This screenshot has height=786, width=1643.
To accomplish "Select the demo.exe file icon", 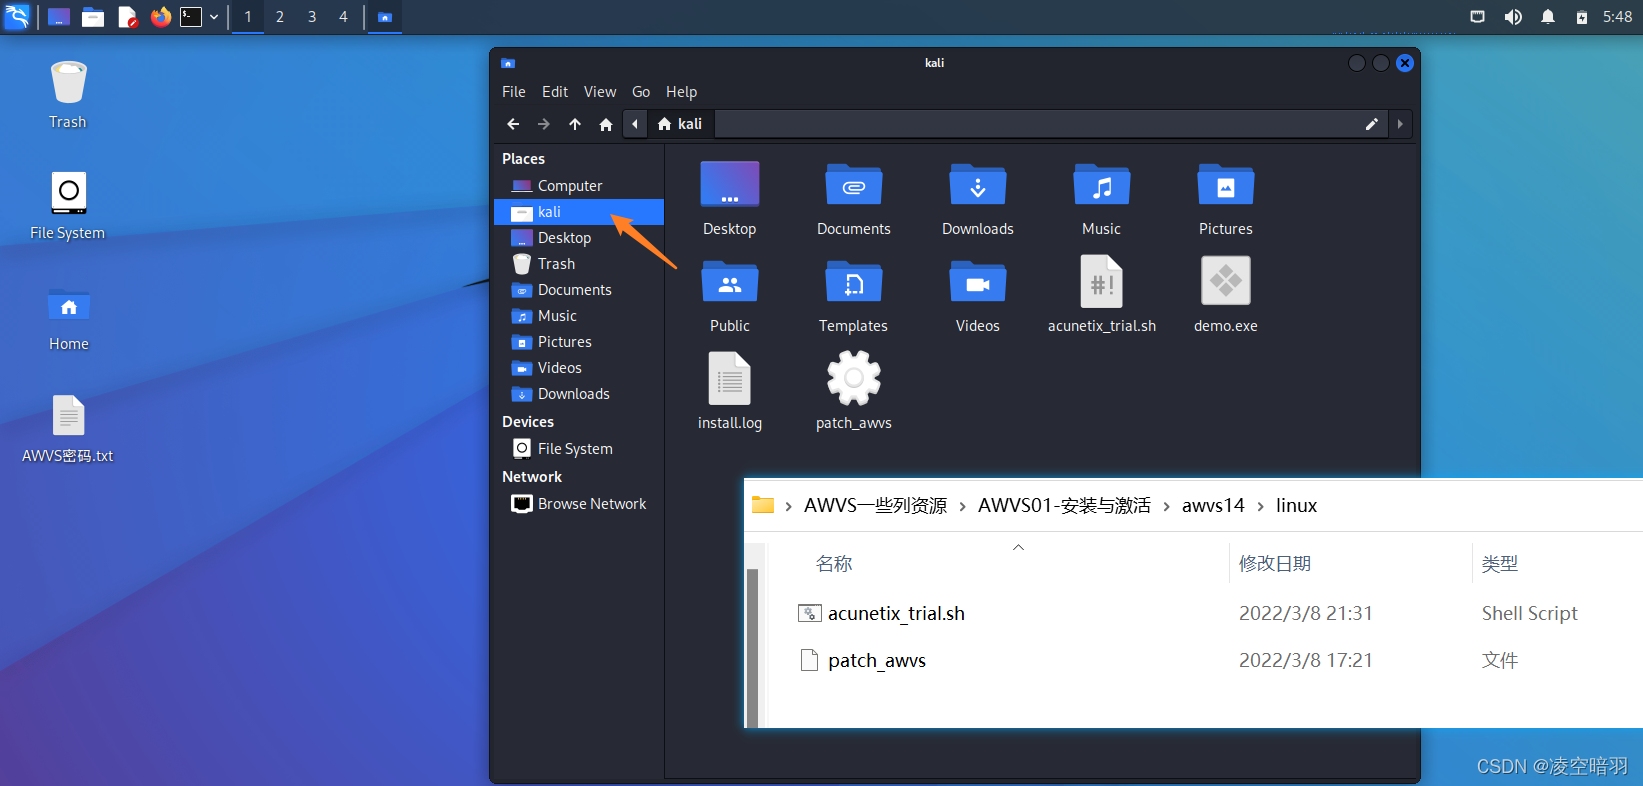I will pyautogui.click(x=1226, y=296).
